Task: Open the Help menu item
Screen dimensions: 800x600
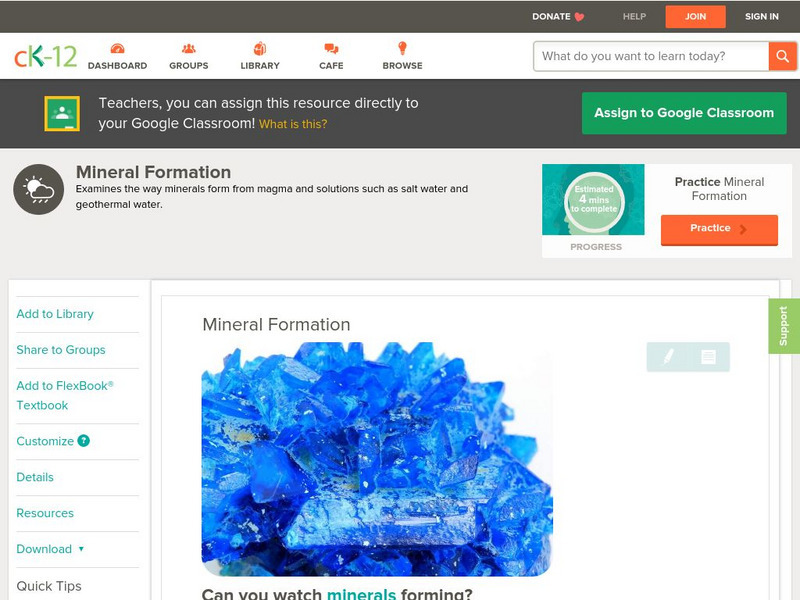Action: 634,16
